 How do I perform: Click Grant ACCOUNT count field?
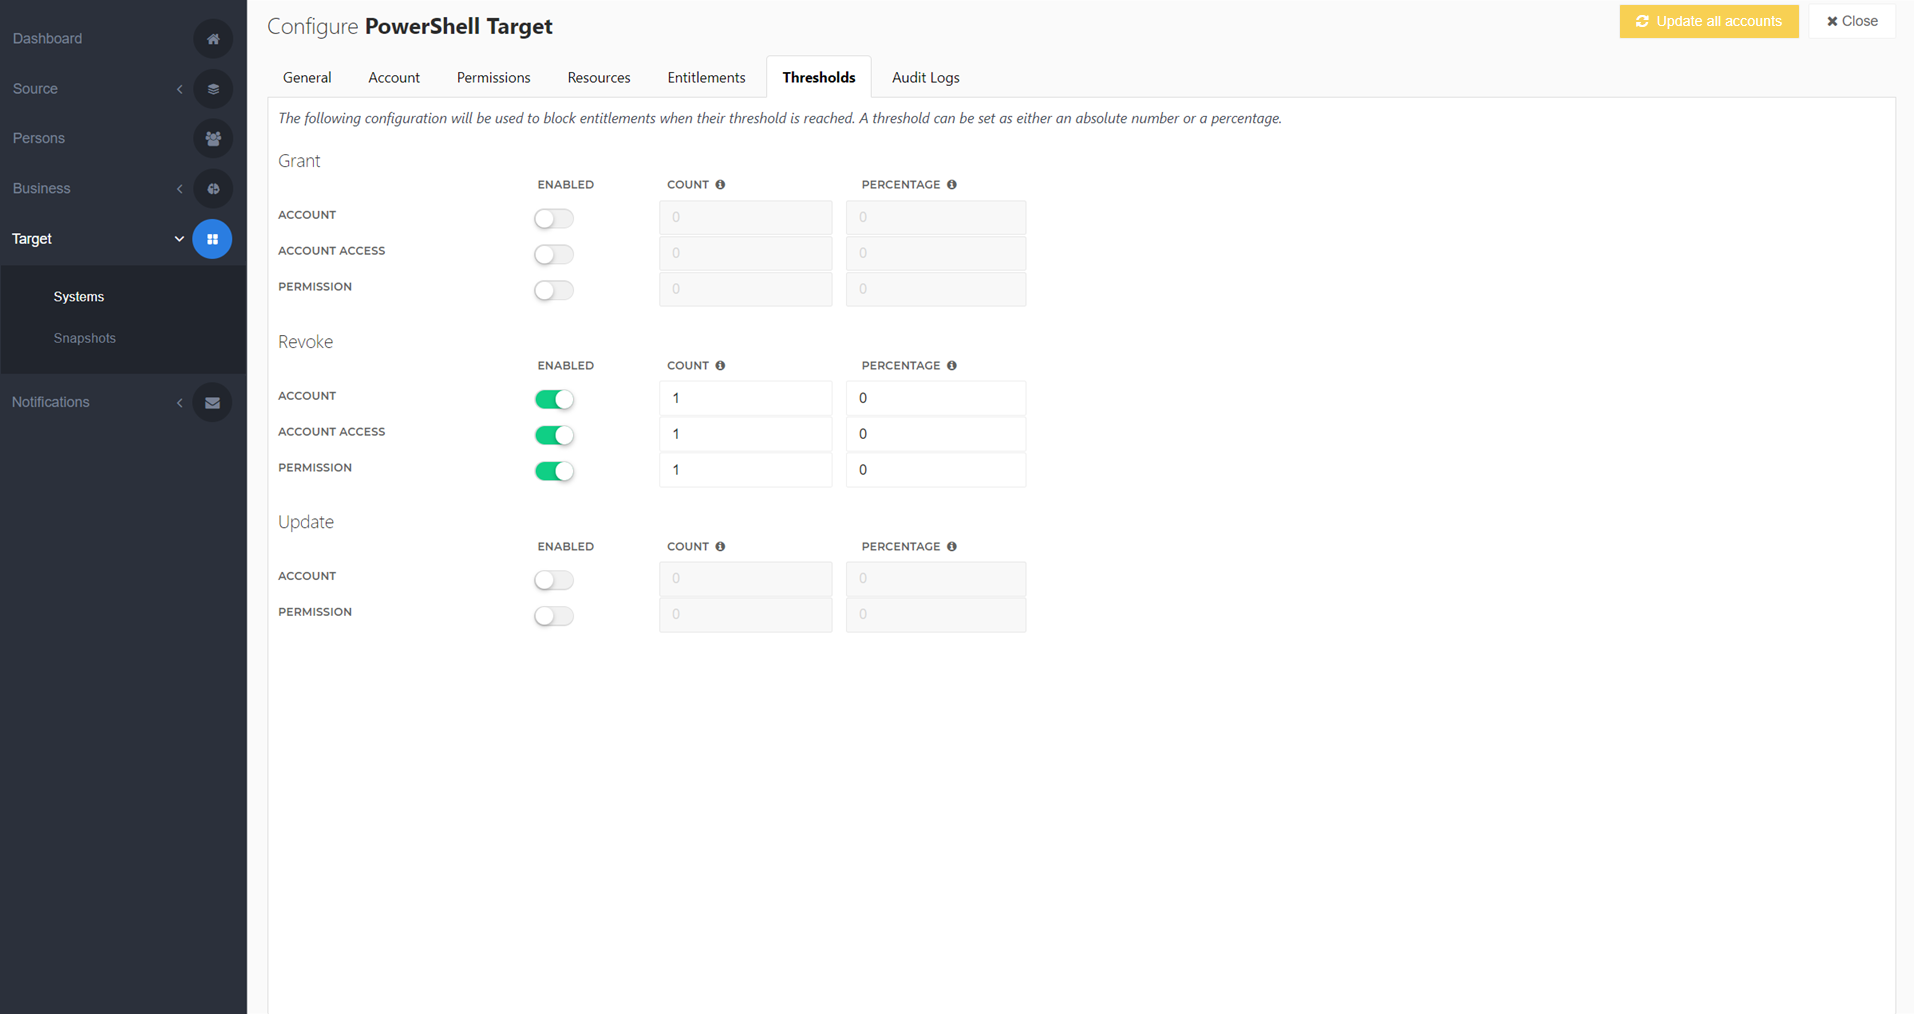(x=746, y=217)
